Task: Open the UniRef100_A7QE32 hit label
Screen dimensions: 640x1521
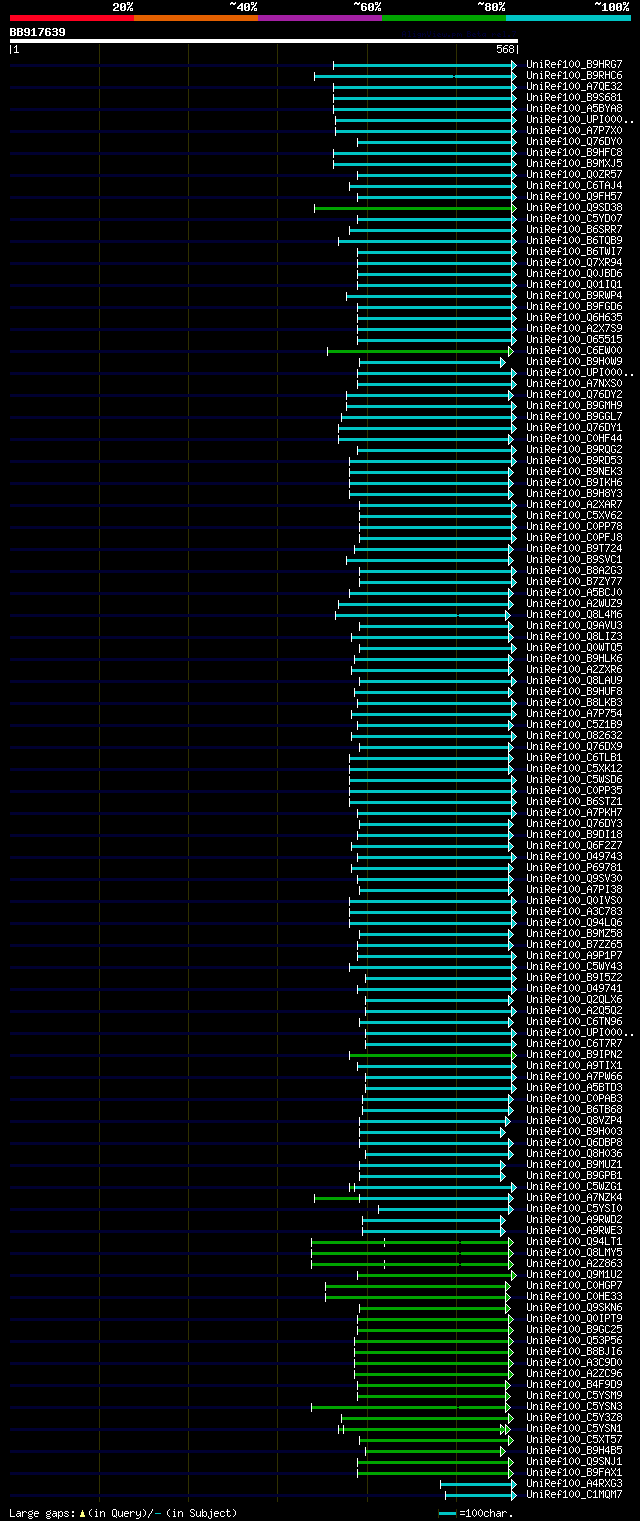Action: (573, 86)
